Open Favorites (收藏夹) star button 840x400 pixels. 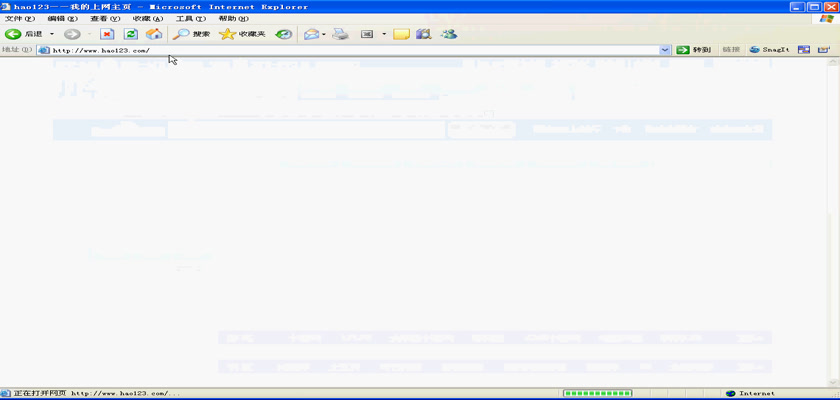click(x=242, y=34)
